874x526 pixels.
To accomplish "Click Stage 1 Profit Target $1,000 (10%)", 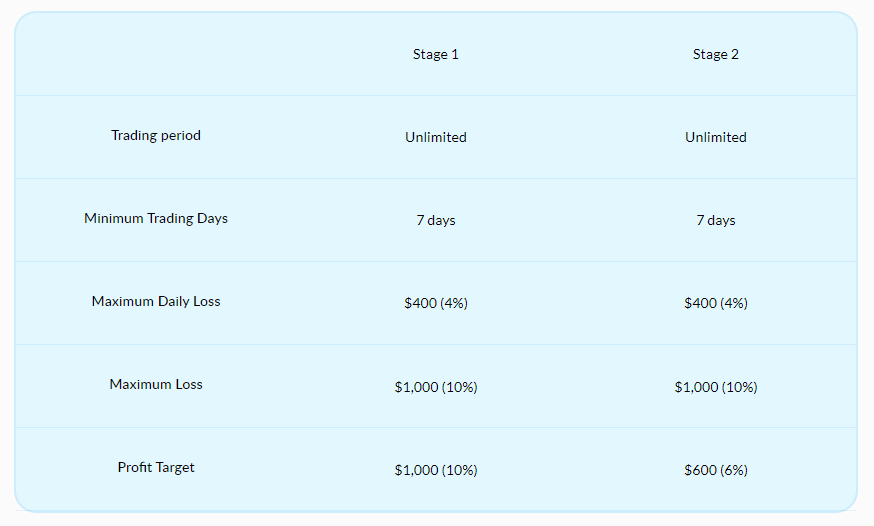I will (x=436, y=470).
